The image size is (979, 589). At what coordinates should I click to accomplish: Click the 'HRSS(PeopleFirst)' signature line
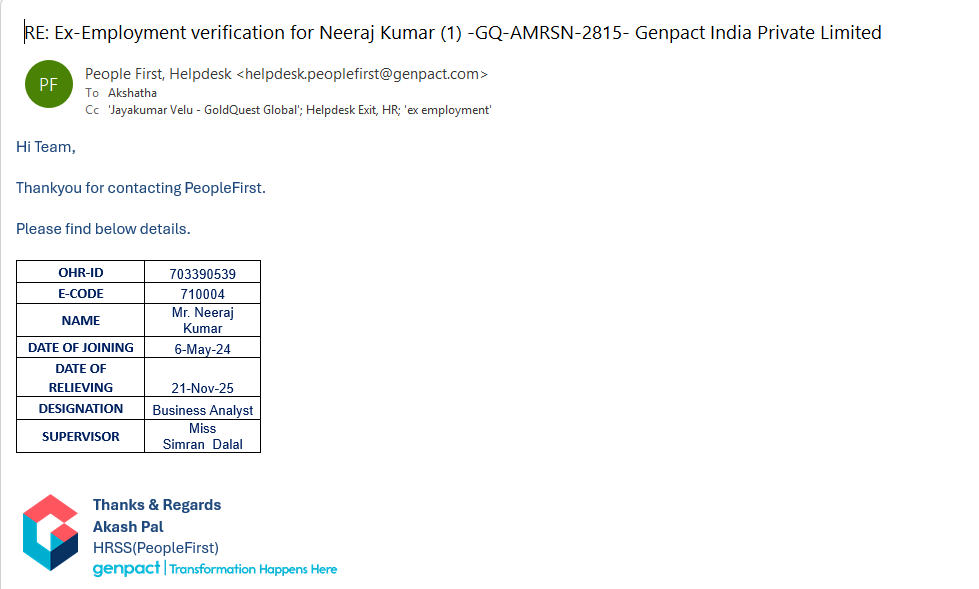(x=155, y=548)
